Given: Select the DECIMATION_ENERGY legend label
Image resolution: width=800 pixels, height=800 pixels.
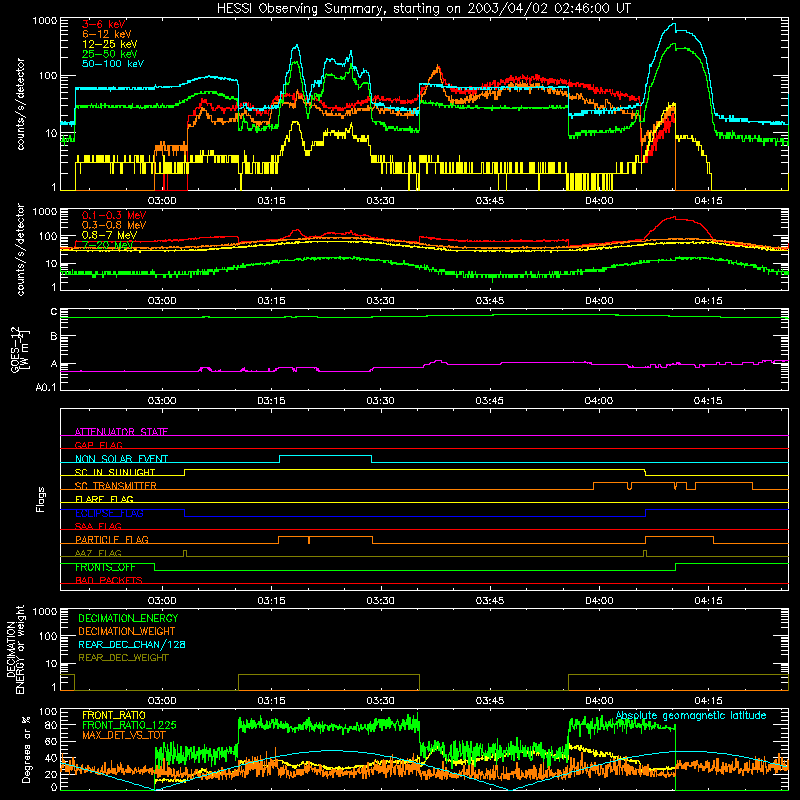Looking at the screenshot, I should 128,618.
